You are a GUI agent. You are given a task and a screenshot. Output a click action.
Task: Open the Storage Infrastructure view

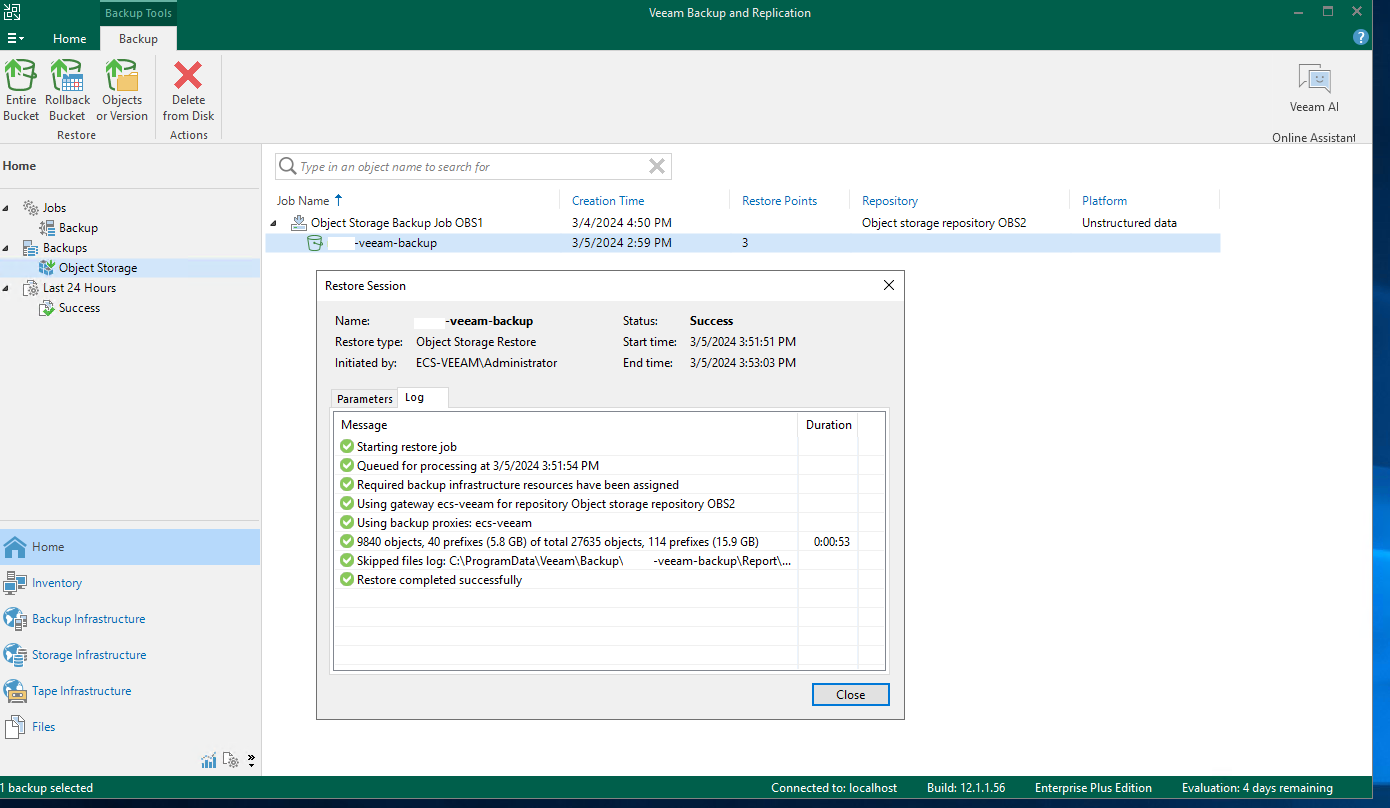(x=130, y=655)
